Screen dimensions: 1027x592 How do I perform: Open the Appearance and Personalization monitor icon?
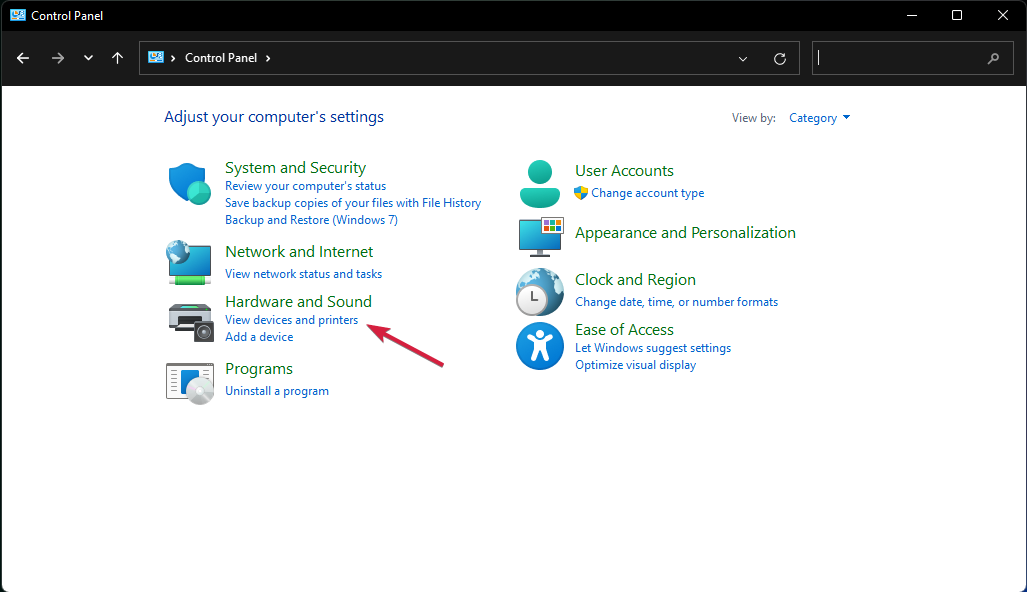click(541, 237)
